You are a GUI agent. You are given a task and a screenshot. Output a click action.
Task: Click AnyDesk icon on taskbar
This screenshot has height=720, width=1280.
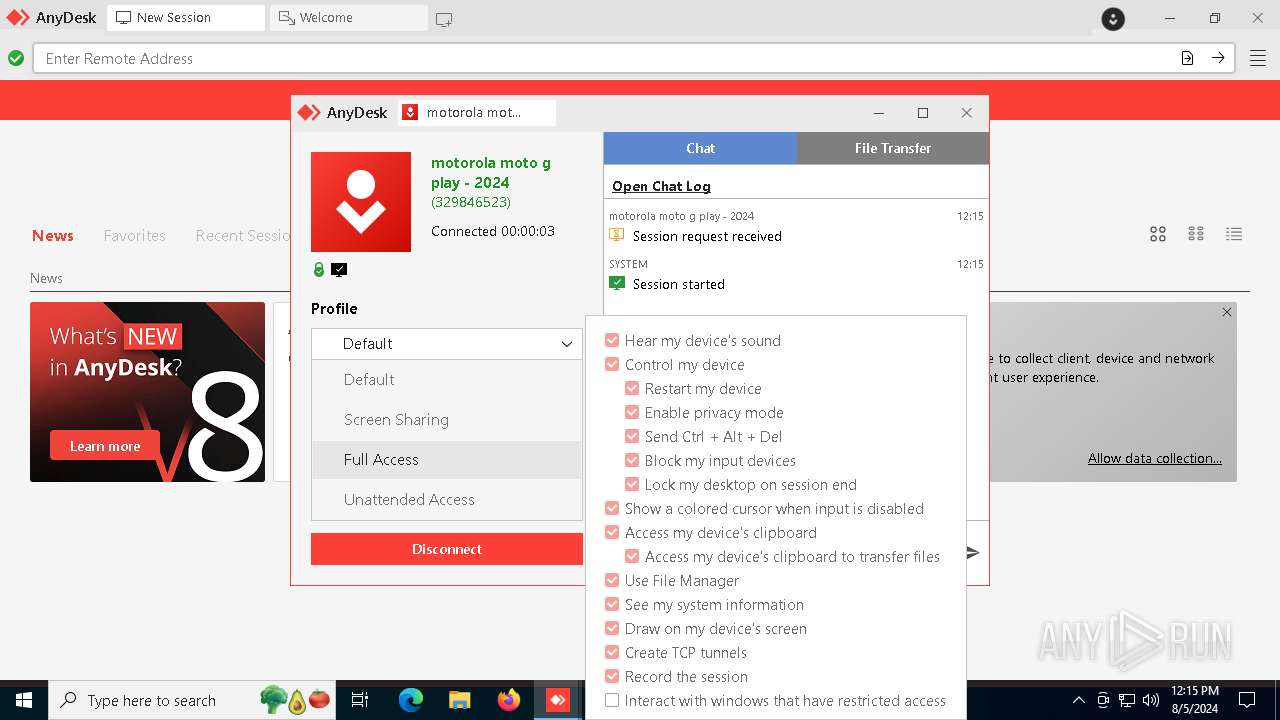[558, 700]
